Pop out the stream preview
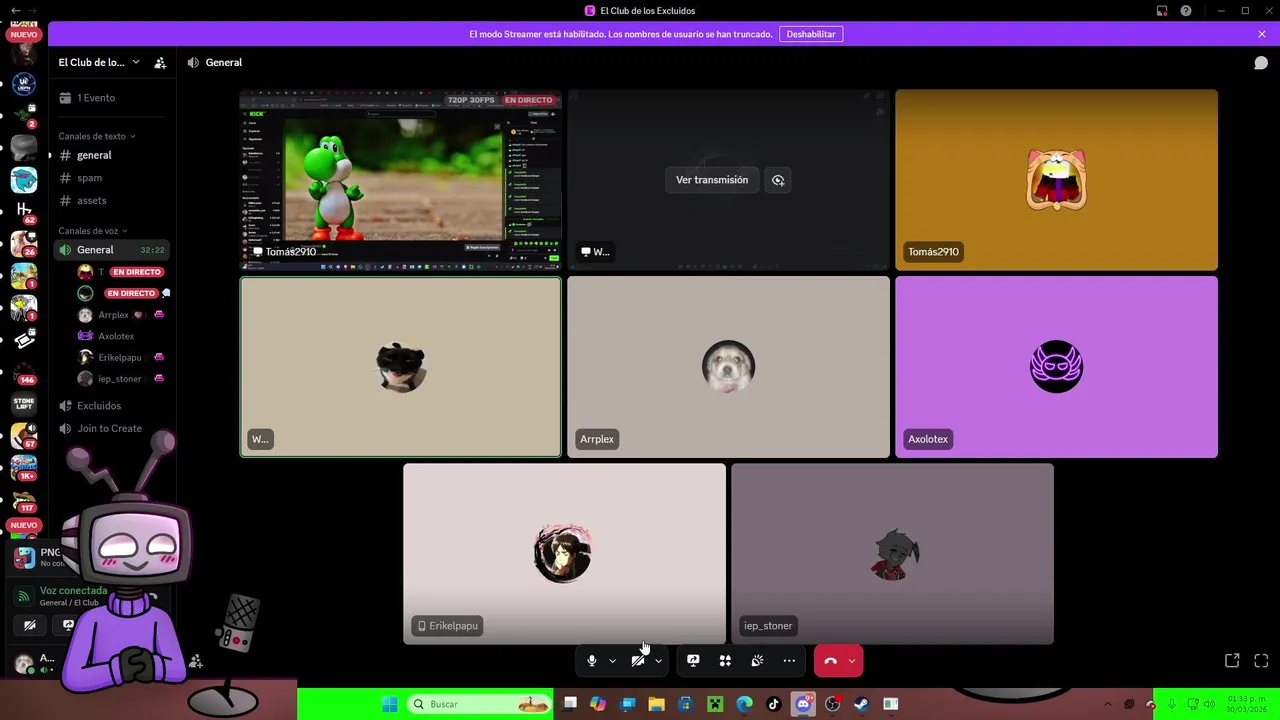The height and width of the screenshot is (720, 1280). click(x=778, y=180)
